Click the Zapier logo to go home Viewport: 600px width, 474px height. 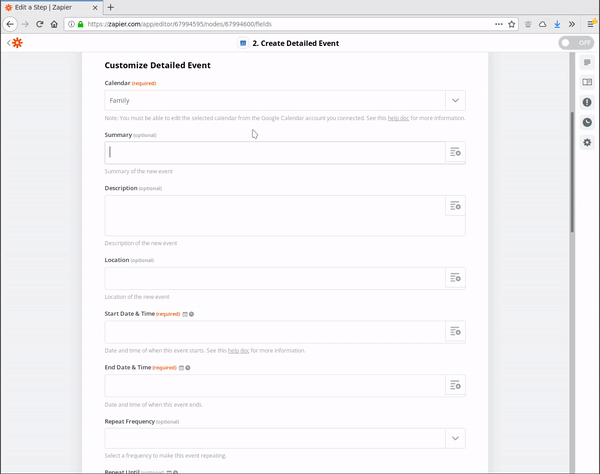coord(17,43)
